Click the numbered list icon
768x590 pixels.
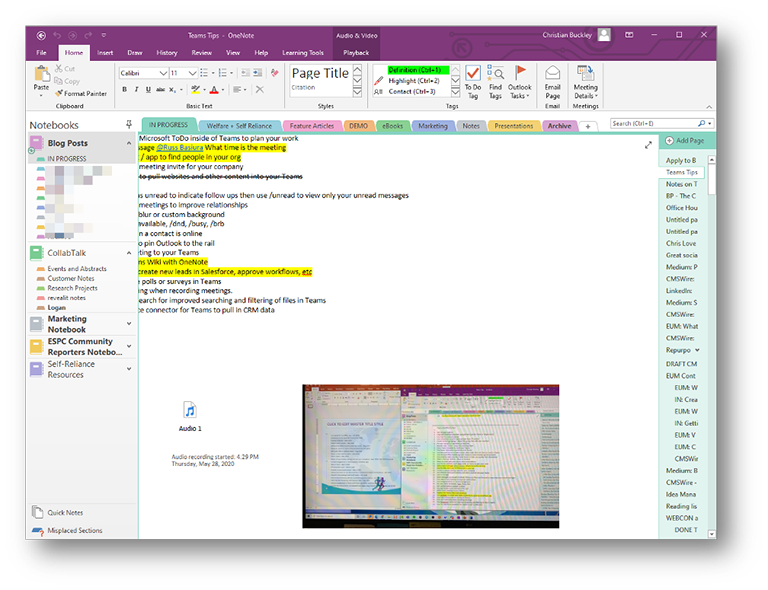click(x=223, y=73)
